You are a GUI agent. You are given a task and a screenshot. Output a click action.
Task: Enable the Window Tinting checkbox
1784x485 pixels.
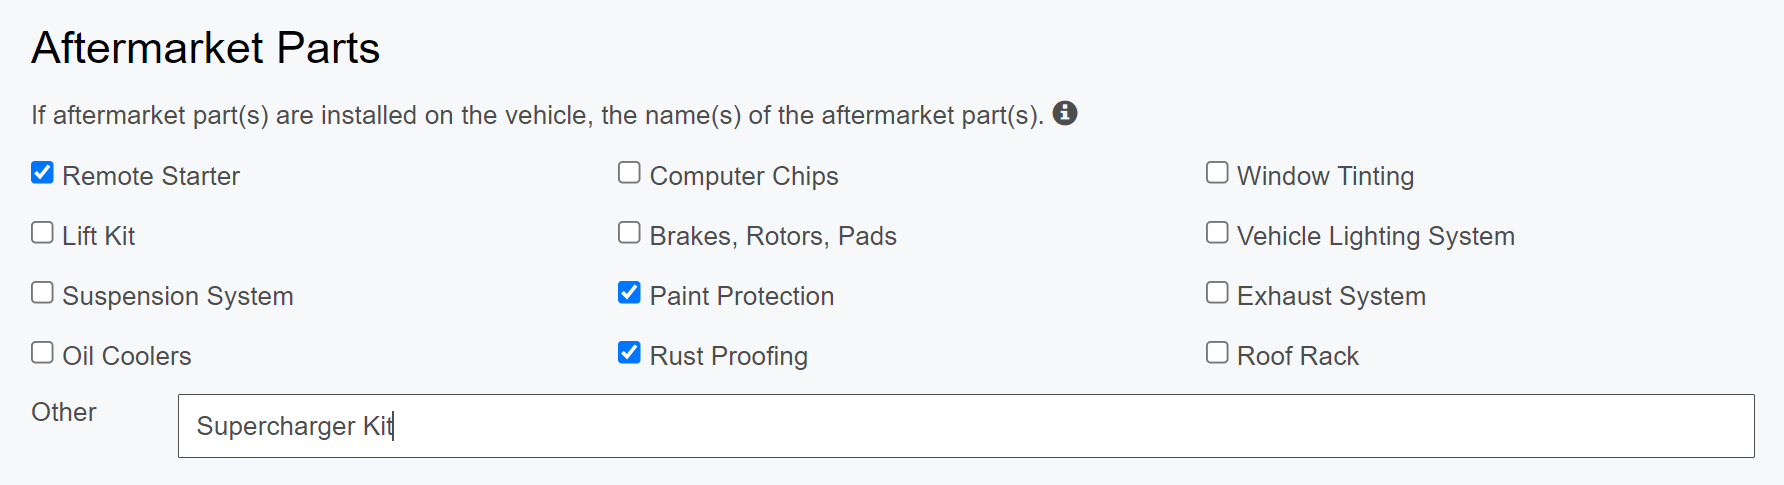(1217, 173)
